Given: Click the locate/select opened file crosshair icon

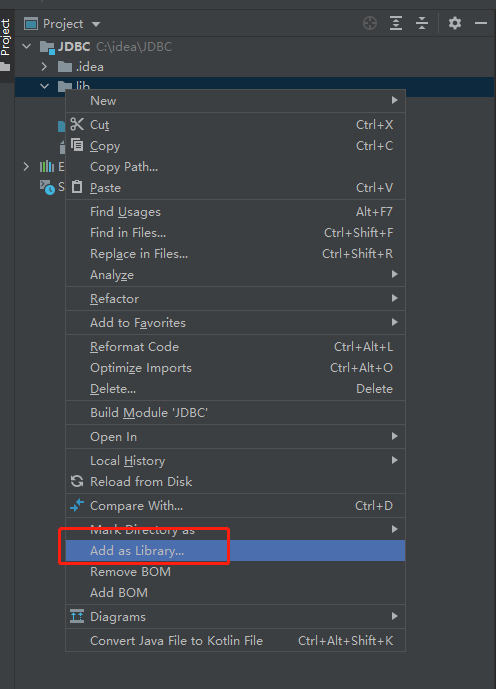Looking at the screenshot, I should [x=370, y=23].
